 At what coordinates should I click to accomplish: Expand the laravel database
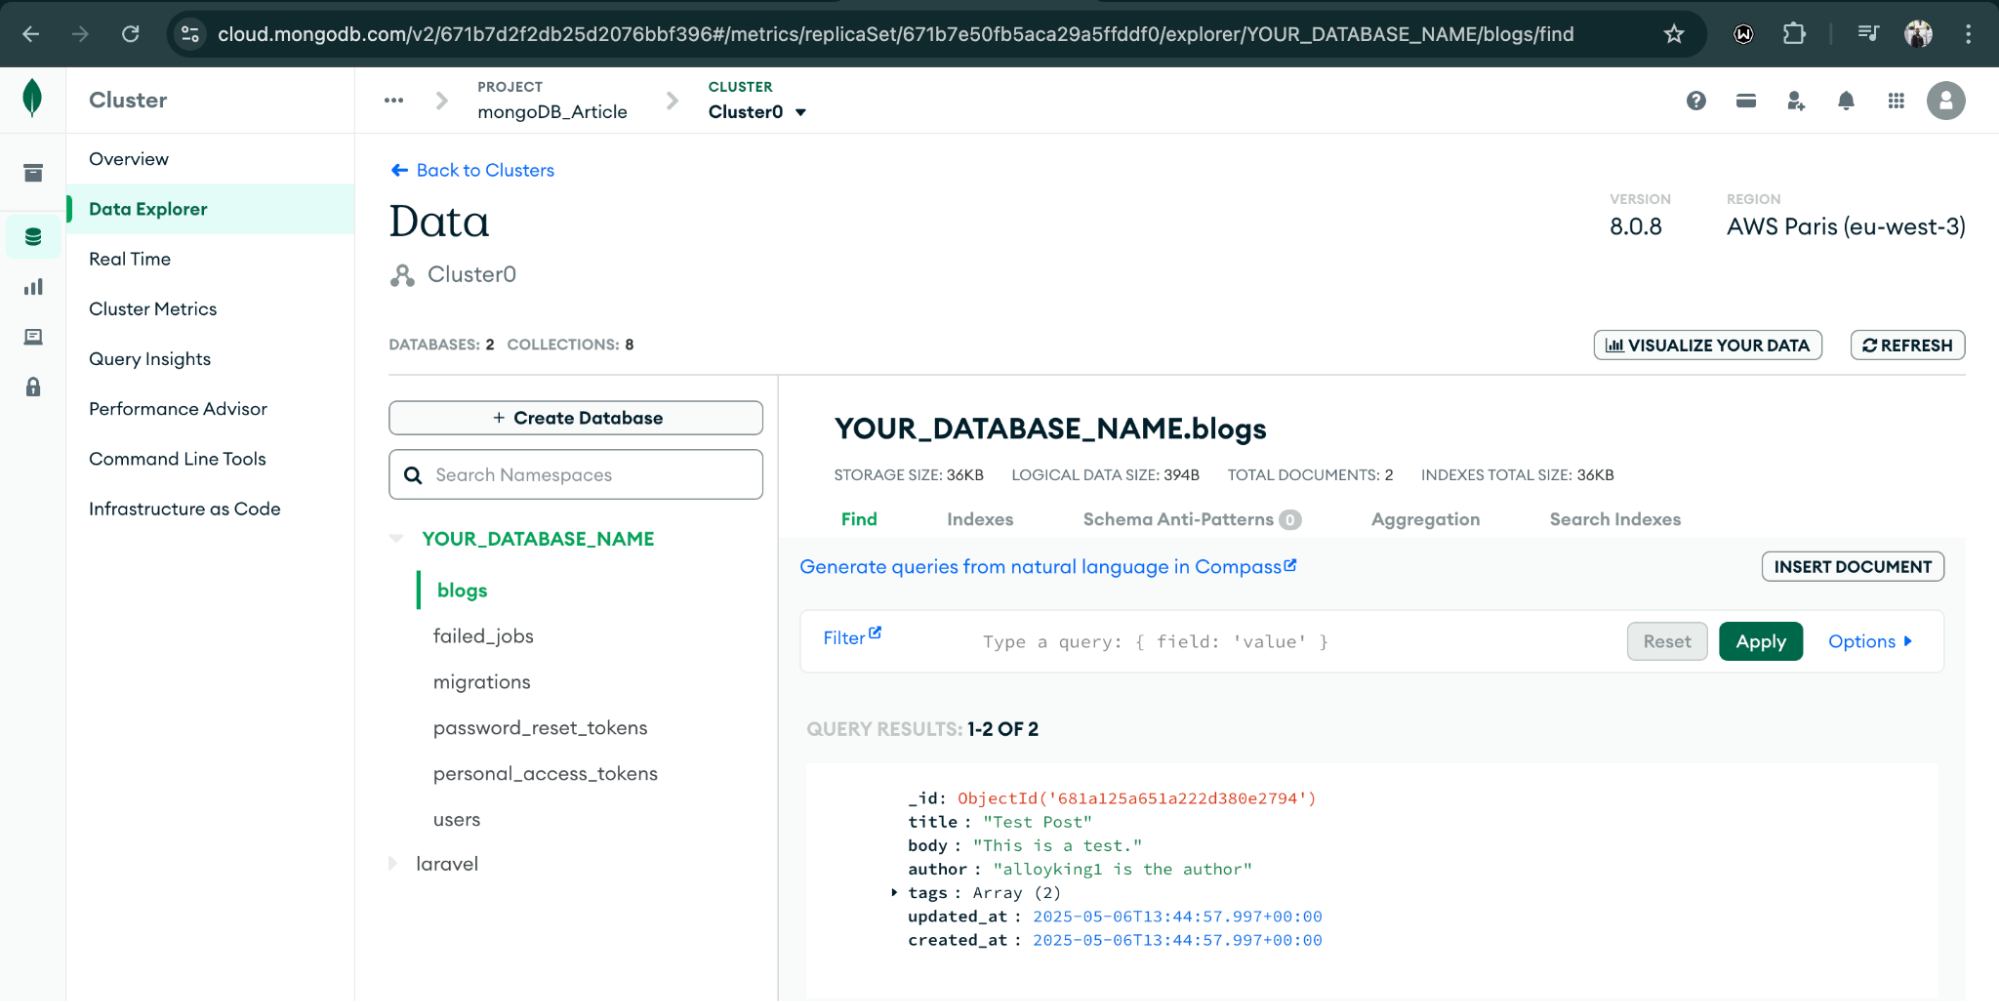point(393,863)
